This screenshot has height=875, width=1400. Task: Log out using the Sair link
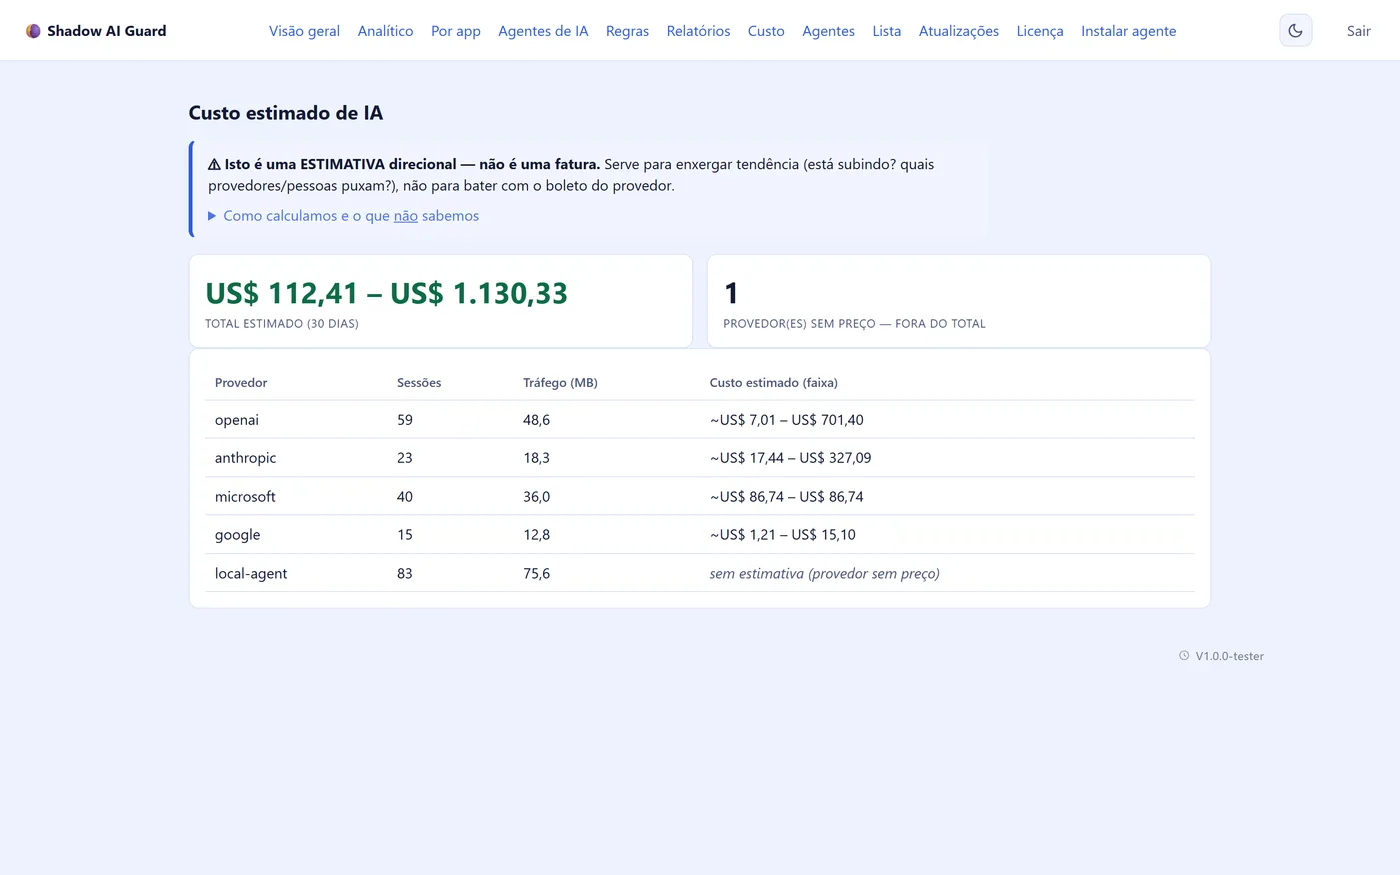(1358, 31)
